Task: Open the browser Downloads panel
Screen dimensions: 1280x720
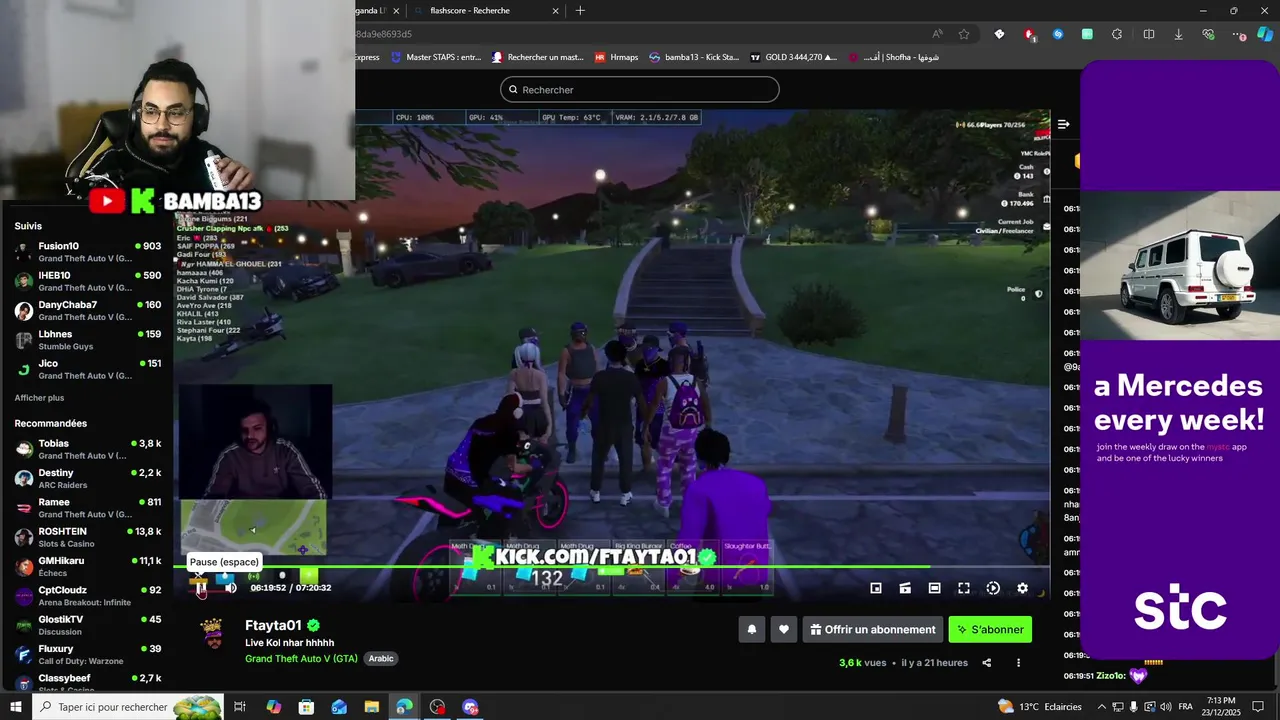Action: coord(1178,34)
